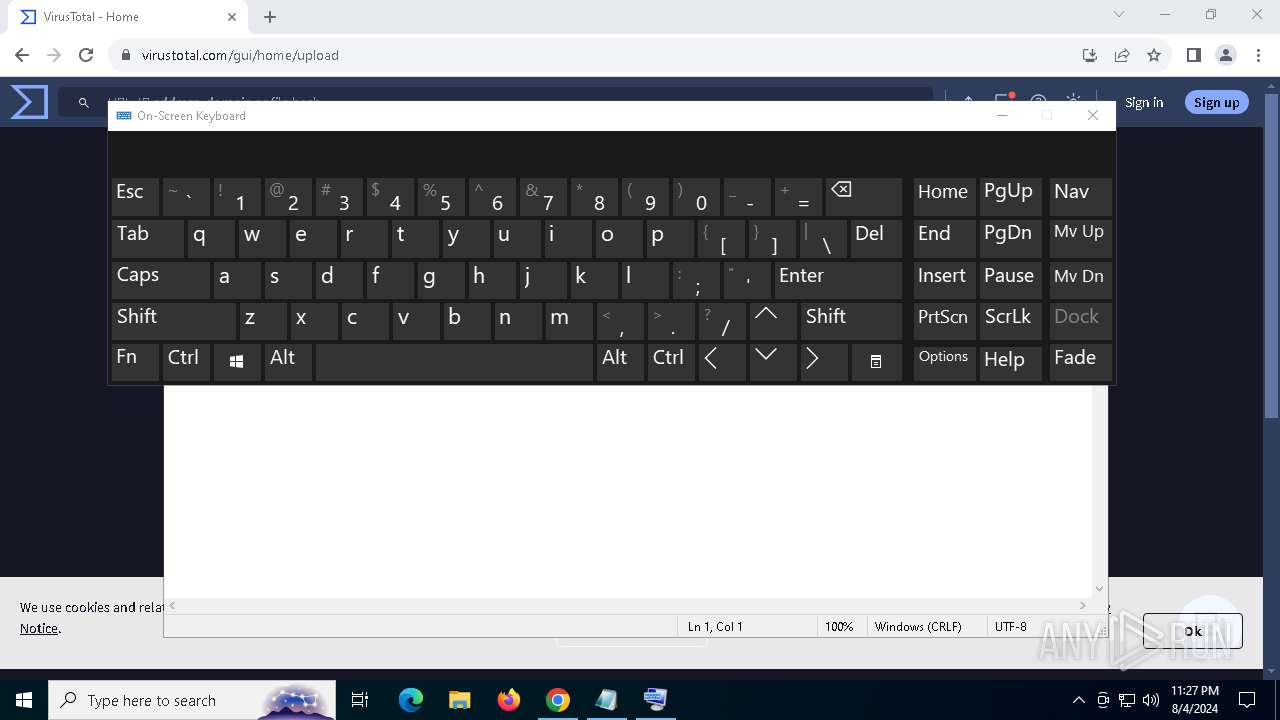Open the Chrome three-dot menu
Image resolution: width=1280 pixels, height=720 pixels.
coord(1258,55)
